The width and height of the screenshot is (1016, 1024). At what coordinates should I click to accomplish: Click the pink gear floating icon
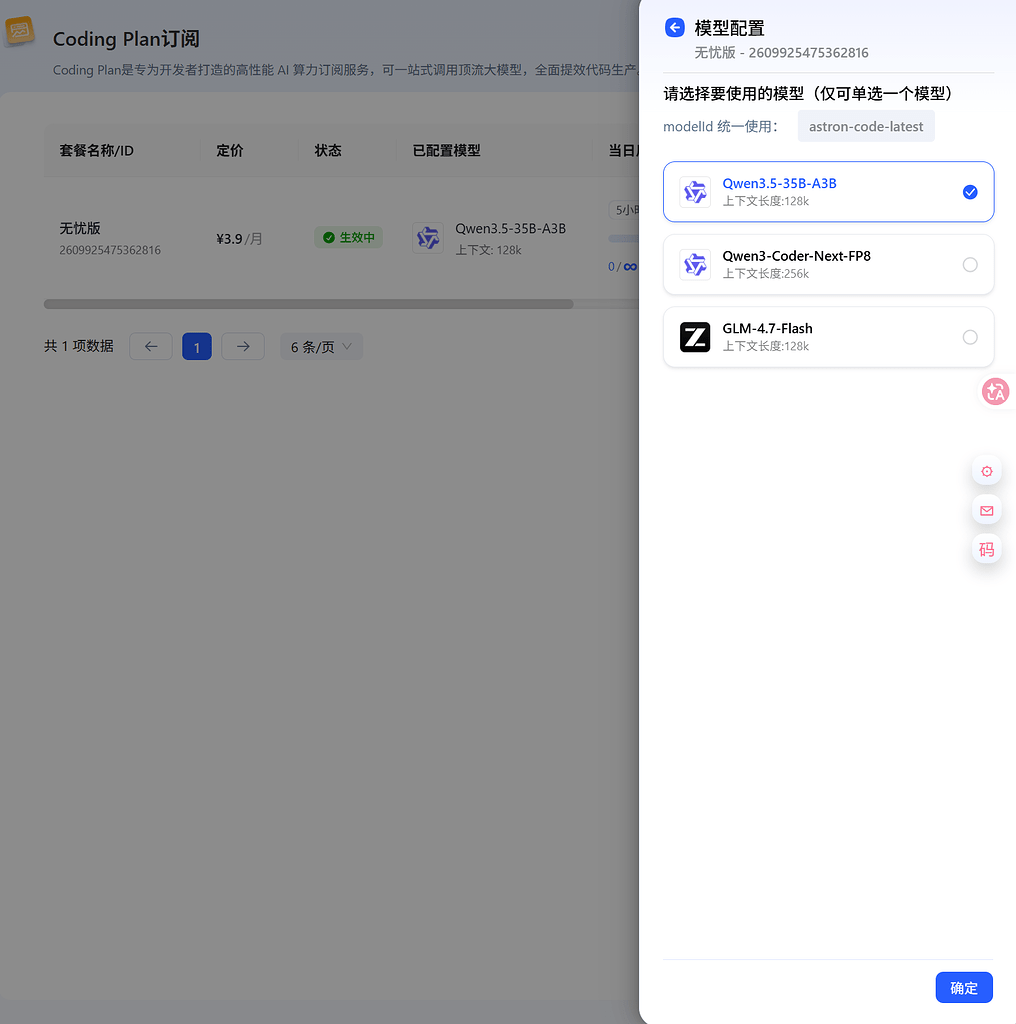tap(987, 471)
